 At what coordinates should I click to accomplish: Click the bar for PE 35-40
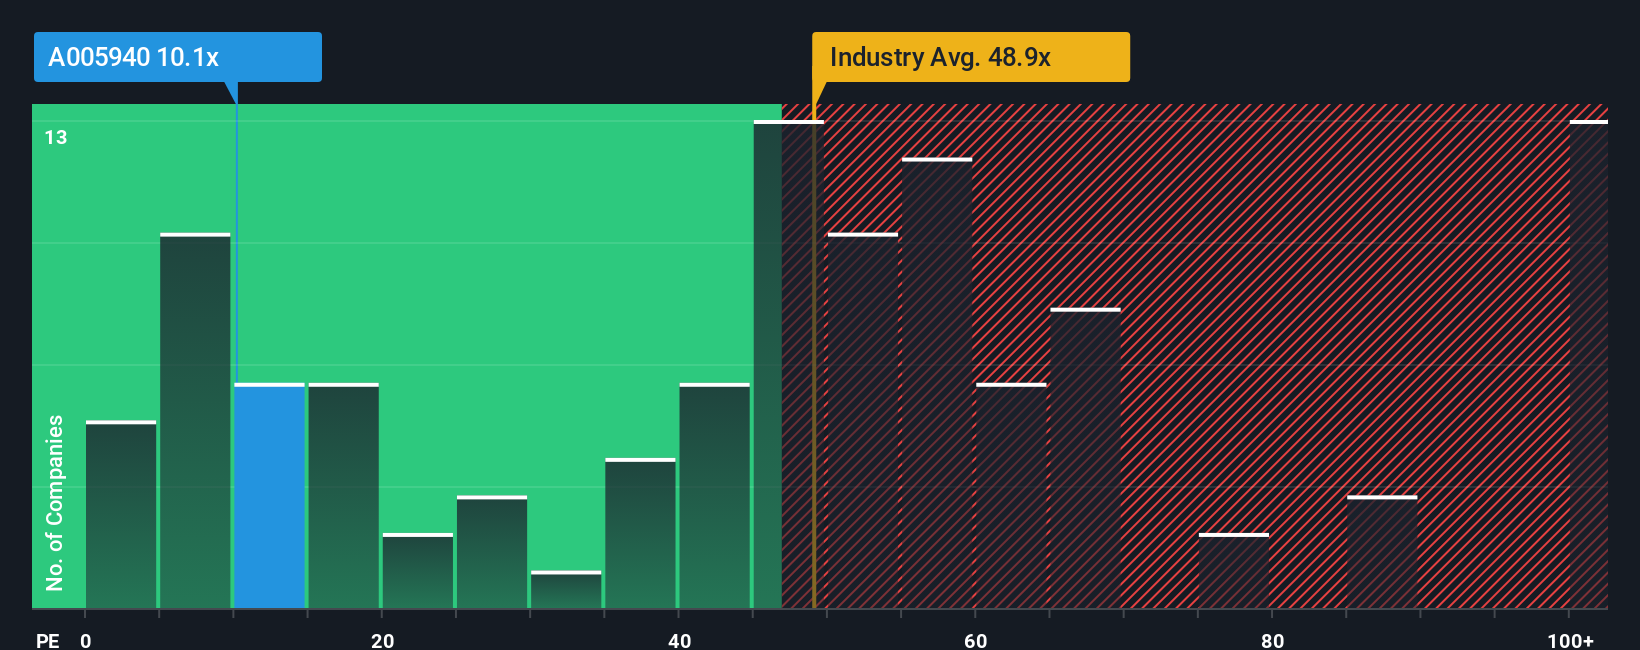(x=640, y=534)
